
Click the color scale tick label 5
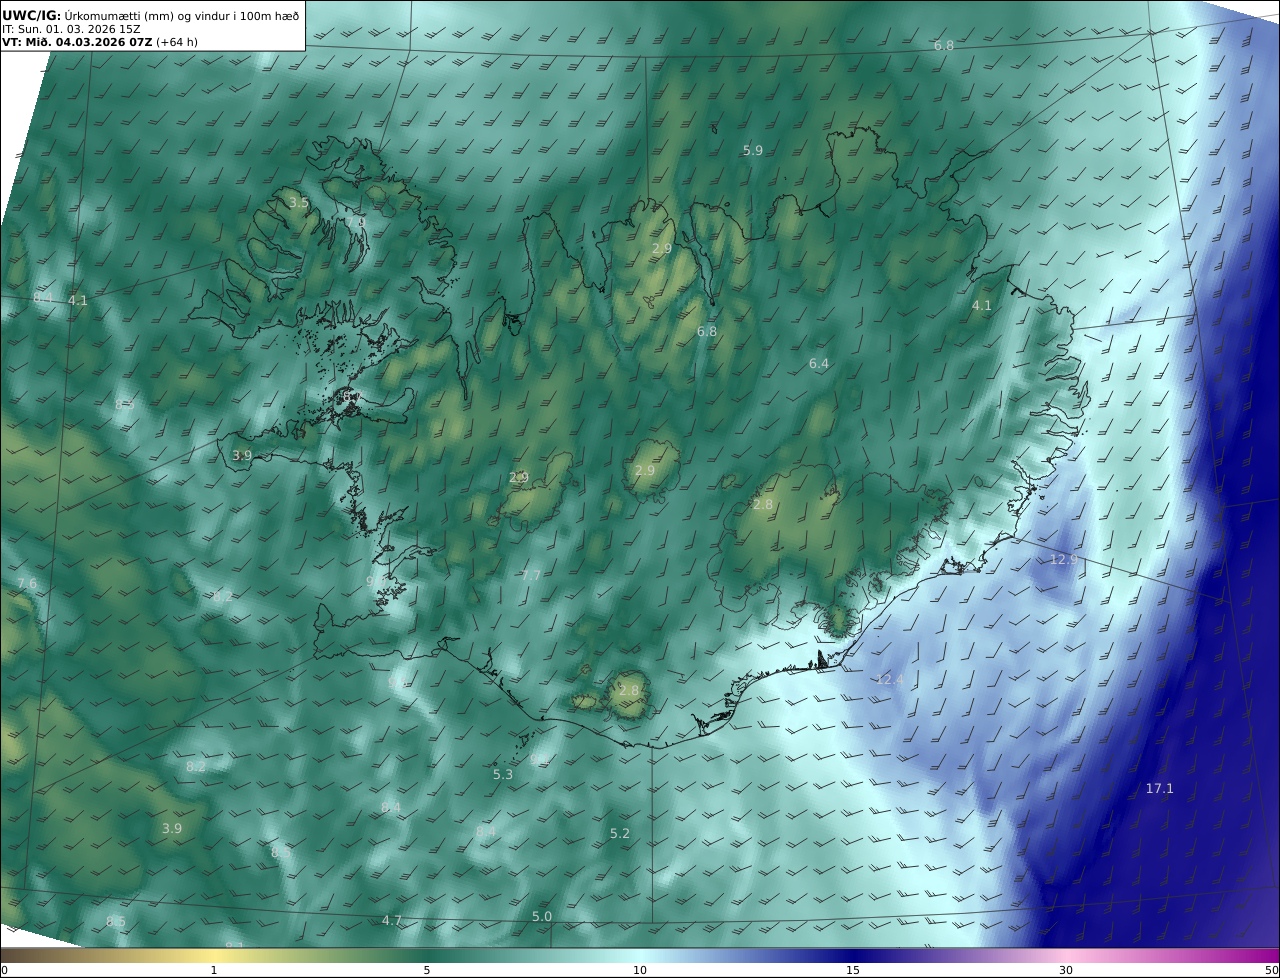427,970
